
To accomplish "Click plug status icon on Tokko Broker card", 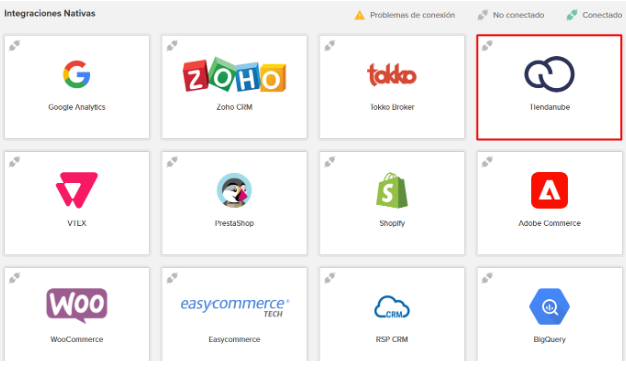I will coord(329,46).
